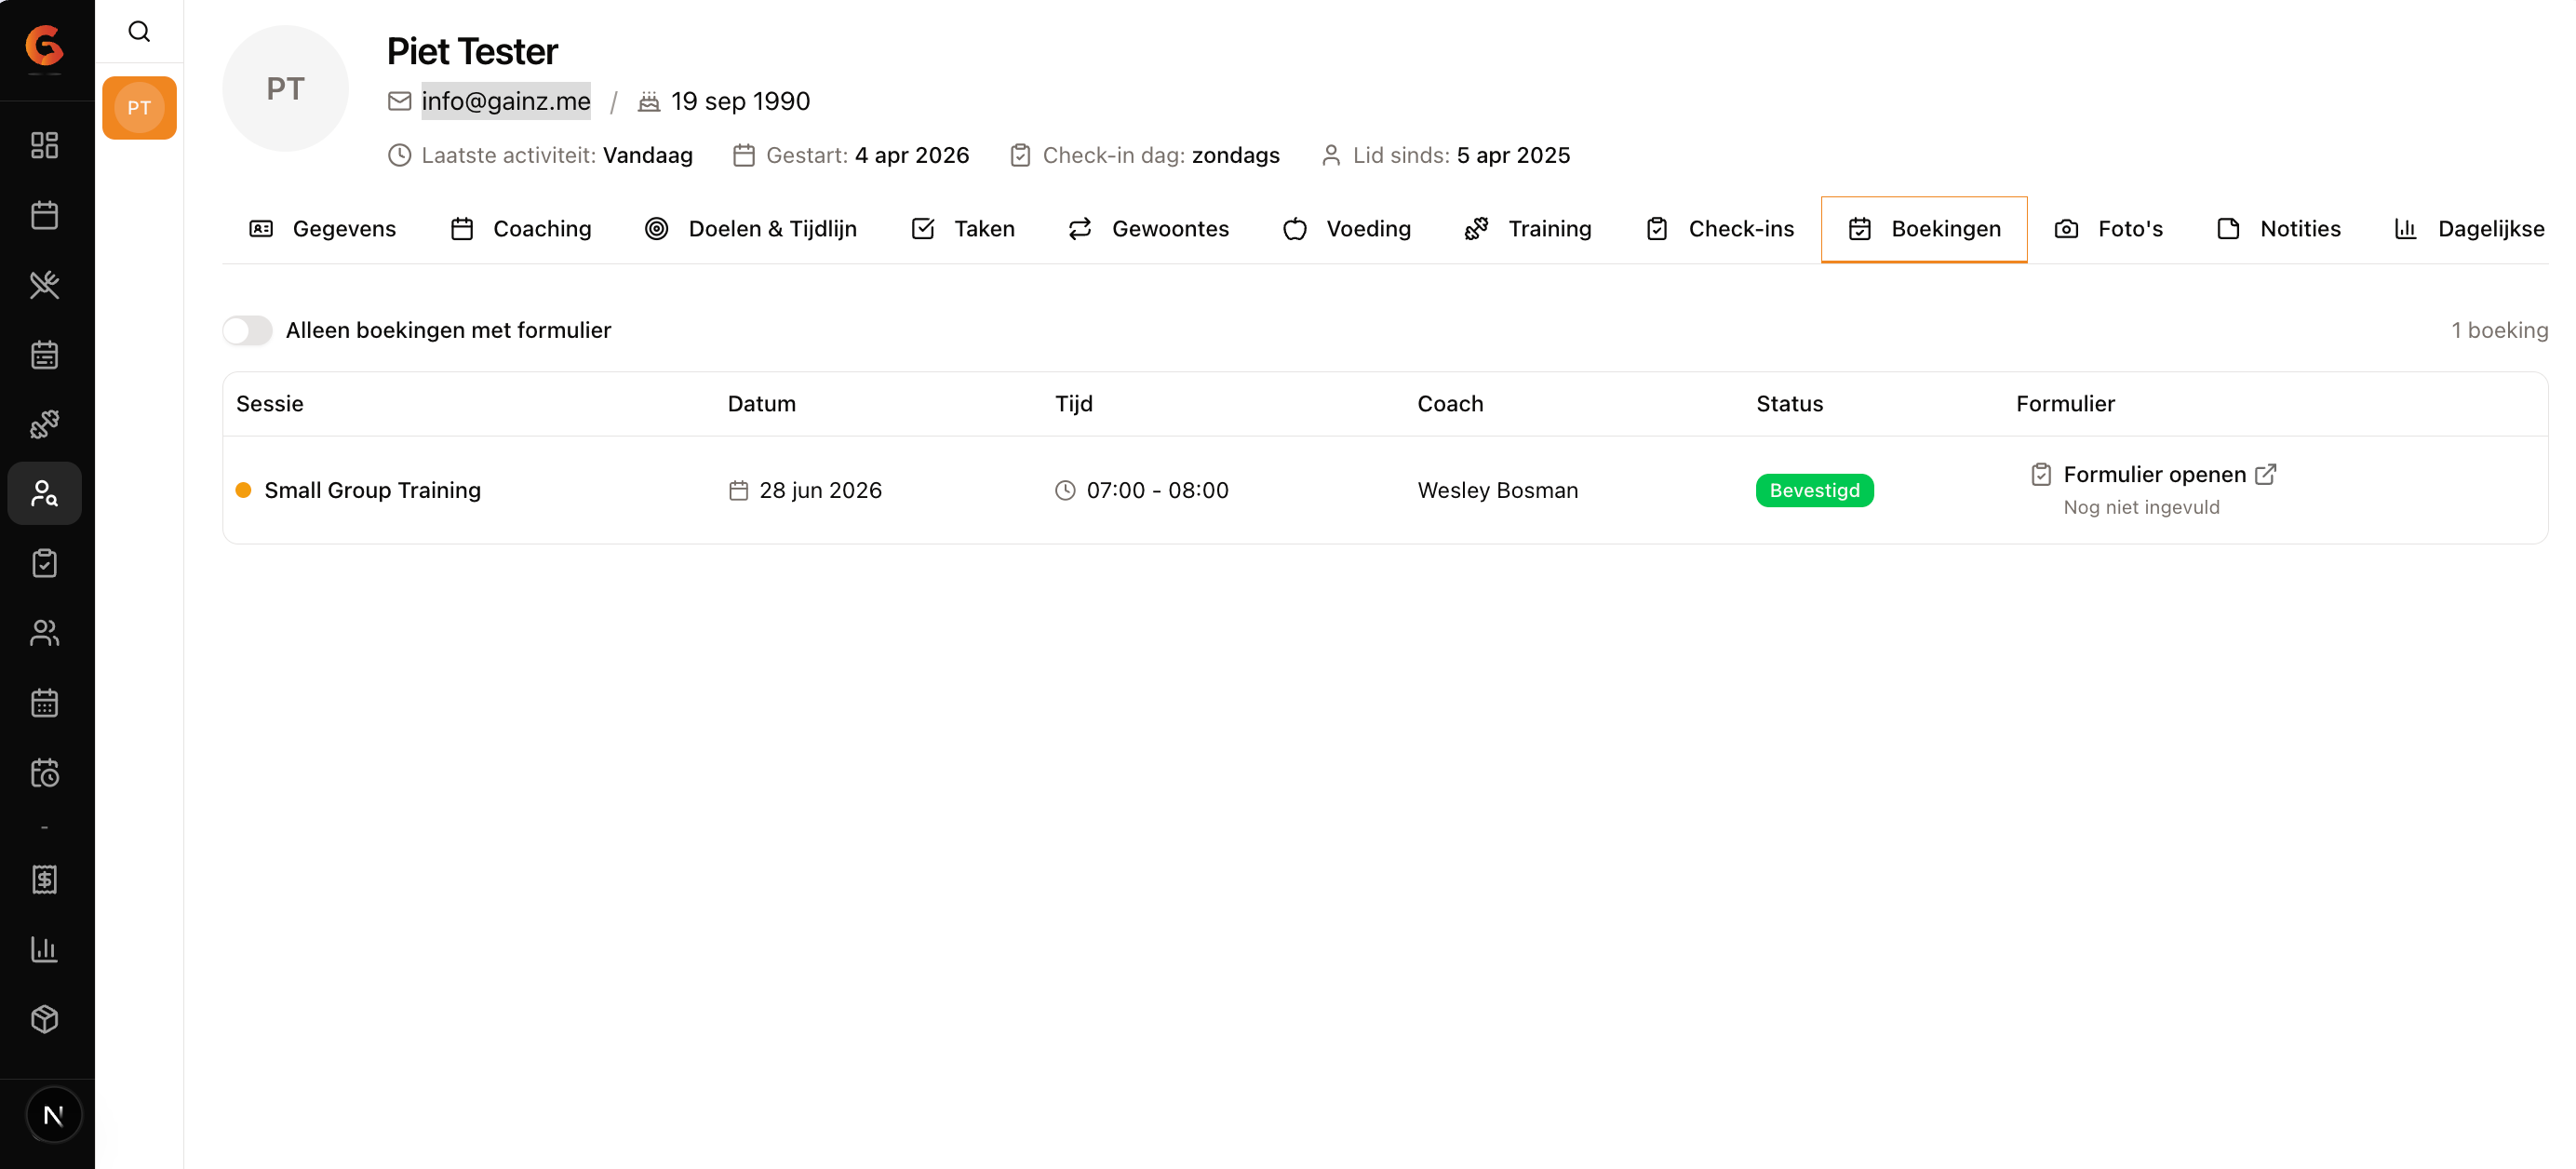The width and height of the screenshot is (2576, 1169).
Task: Open the dumbbell icon in the sidebar
Action: (x=45, y=424)
